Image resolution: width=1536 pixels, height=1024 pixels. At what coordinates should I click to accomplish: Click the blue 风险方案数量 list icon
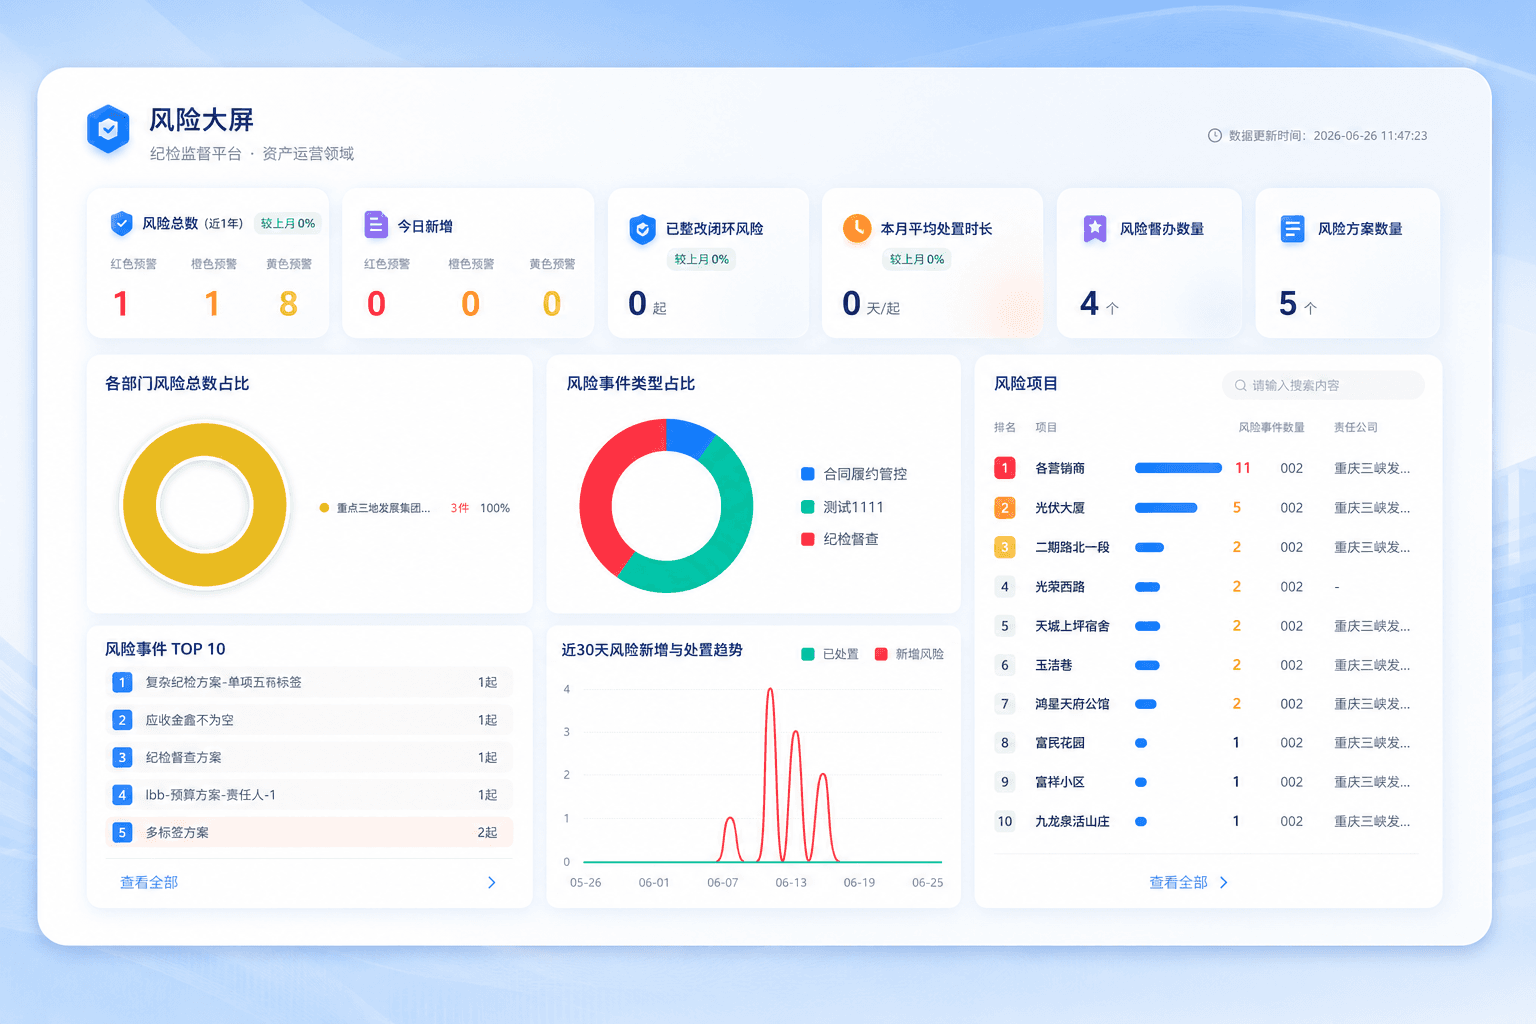(1293, 229)
